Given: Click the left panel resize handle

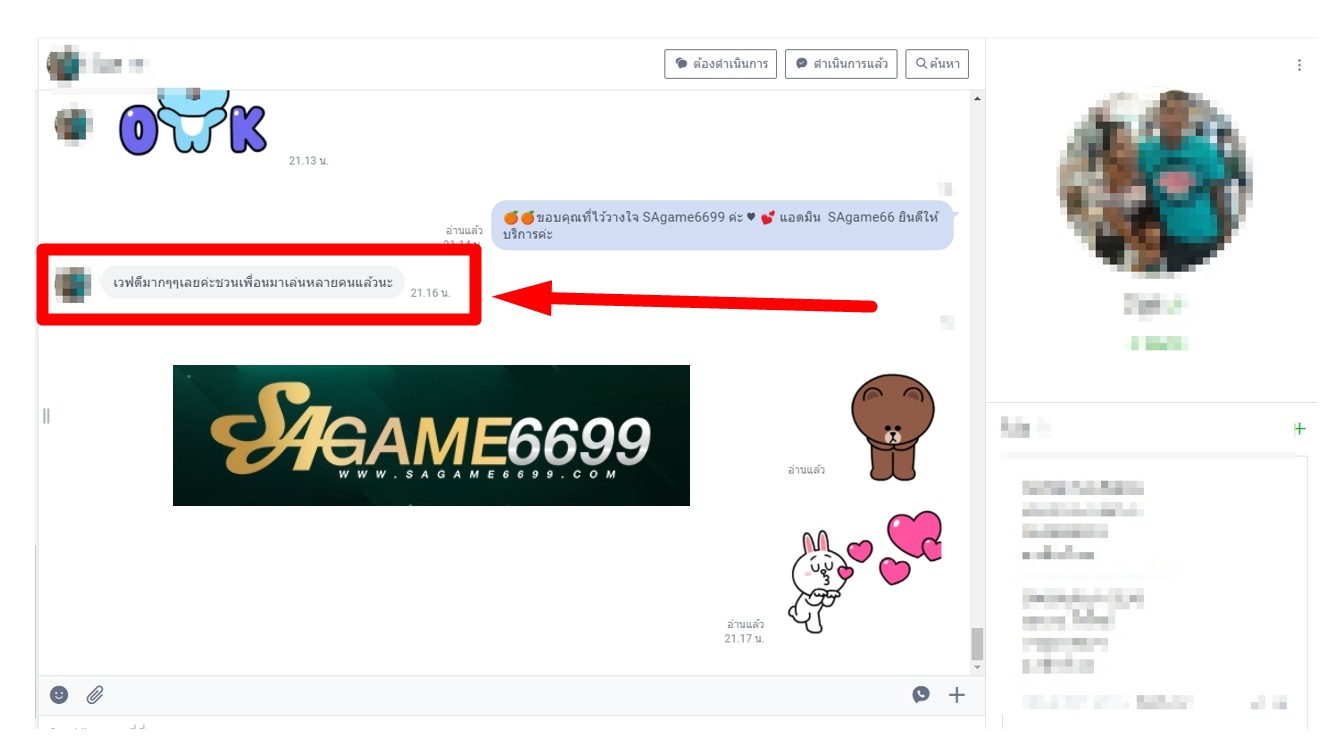Looking at the screenshot, I should (x=46, y=415).
